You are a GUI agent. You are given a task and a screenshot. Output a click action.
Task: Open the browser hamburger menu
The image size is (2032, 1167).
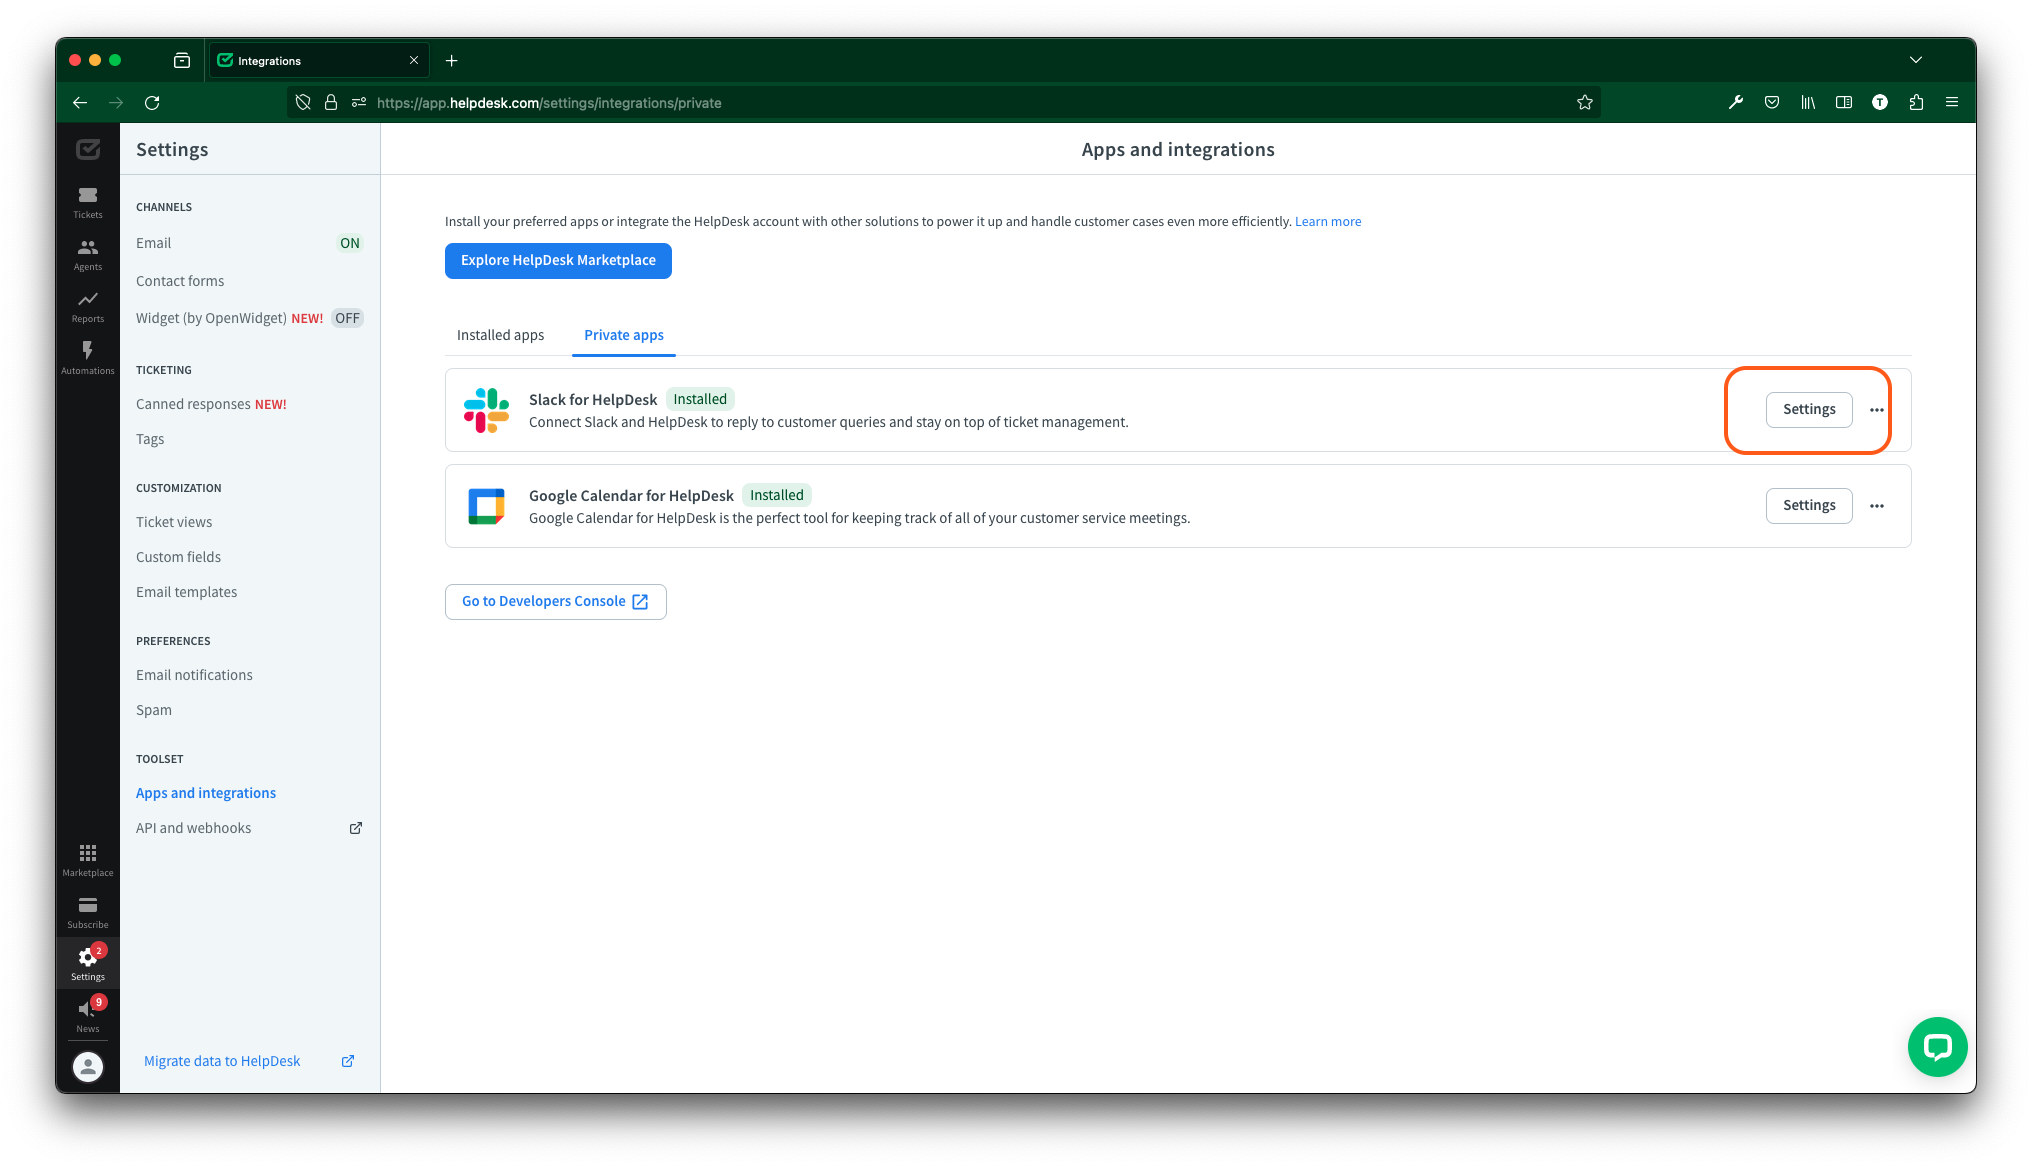pos(1952,102)
